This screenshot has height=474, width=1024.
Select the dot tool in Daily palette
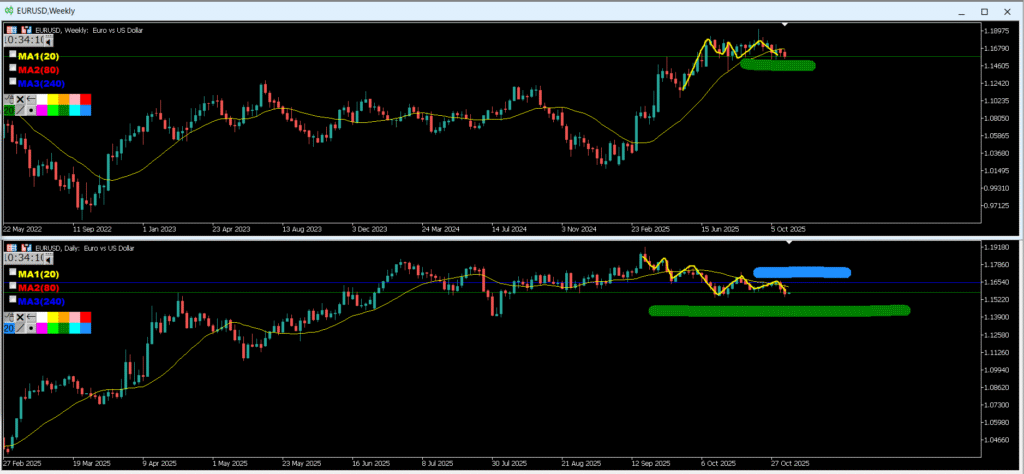(31, 327)
